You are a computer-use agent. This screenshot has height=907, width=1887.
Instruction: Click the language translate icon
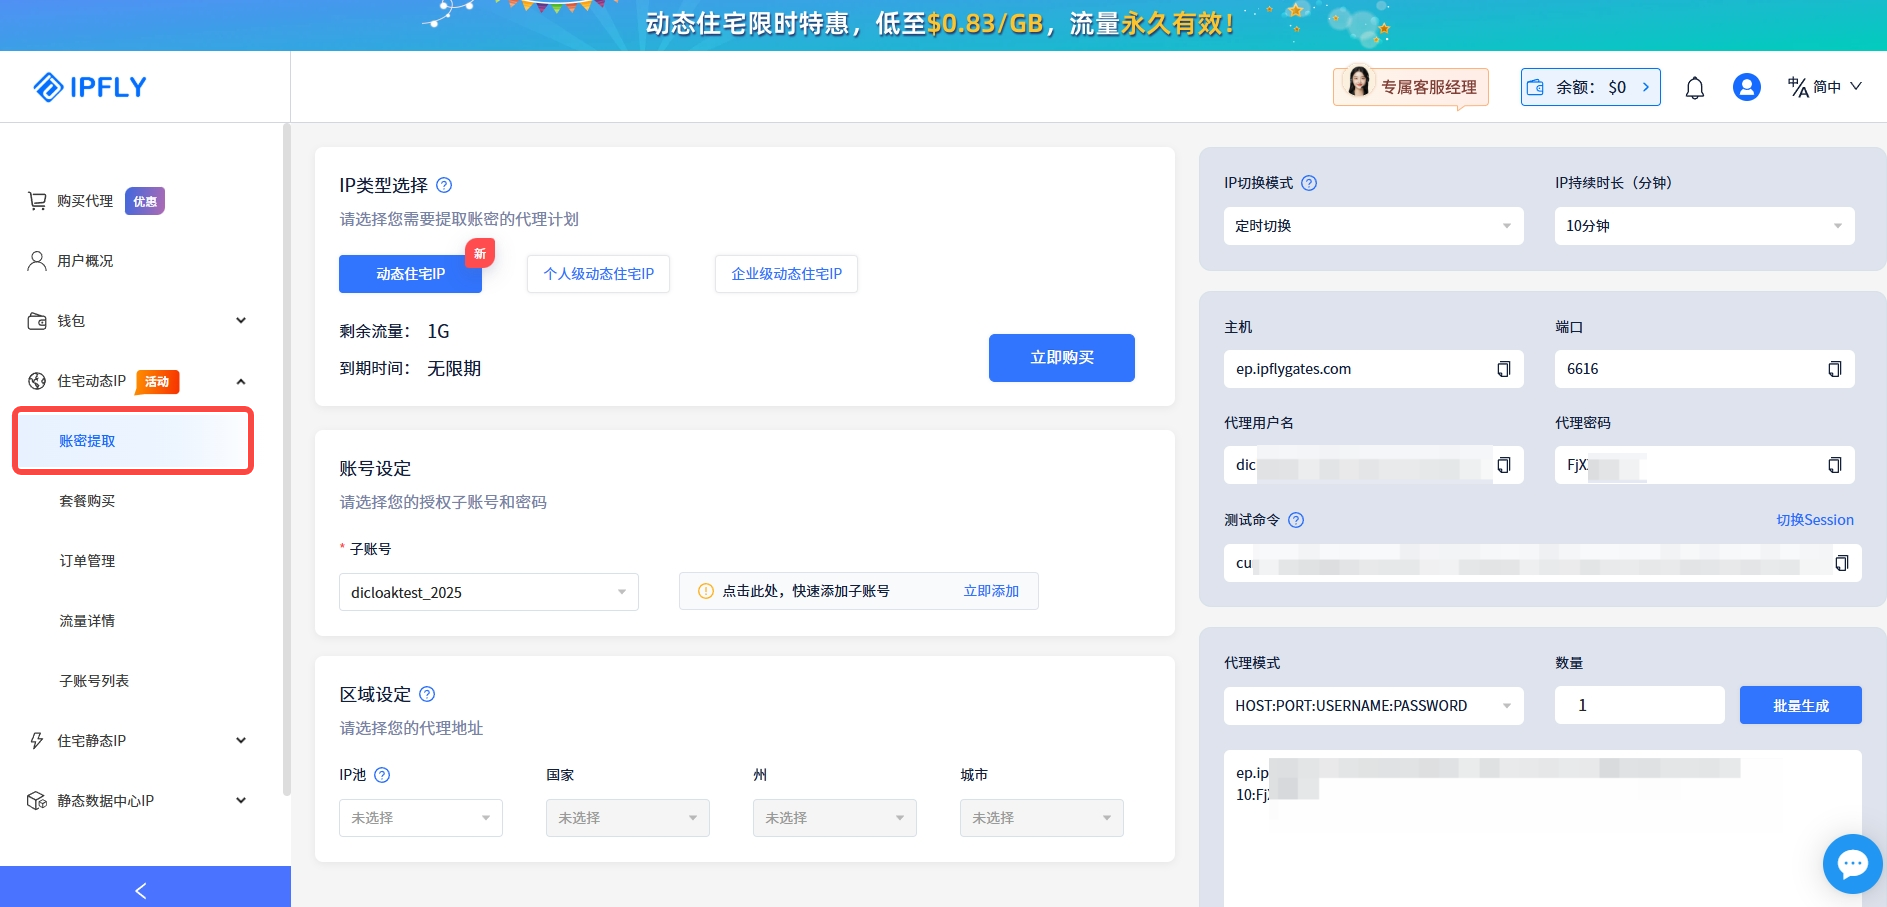(x=1798, y=87)
